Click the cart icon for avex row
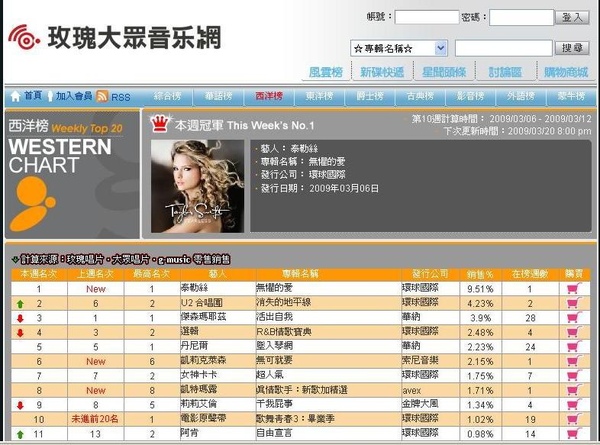The height and width of the screenshot is (445, 600). click(574, 390)
